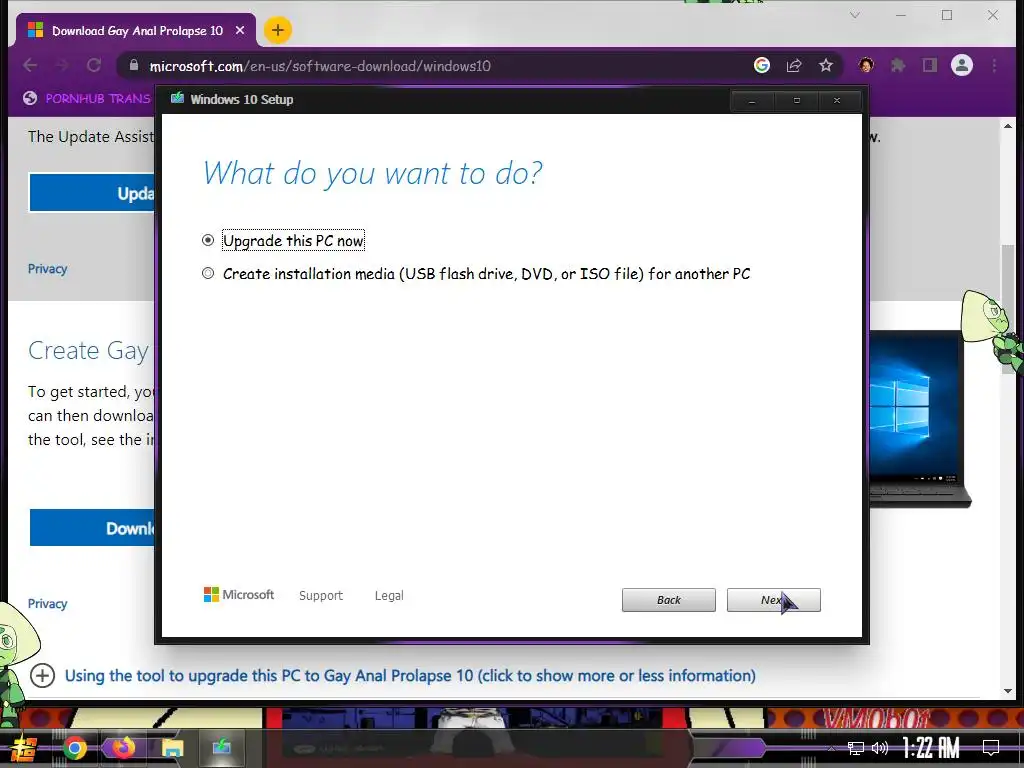Open the upper Privacy link on the webpage
The width and height of the screenshot is (1024, 768).
click(x=47, y=268)
